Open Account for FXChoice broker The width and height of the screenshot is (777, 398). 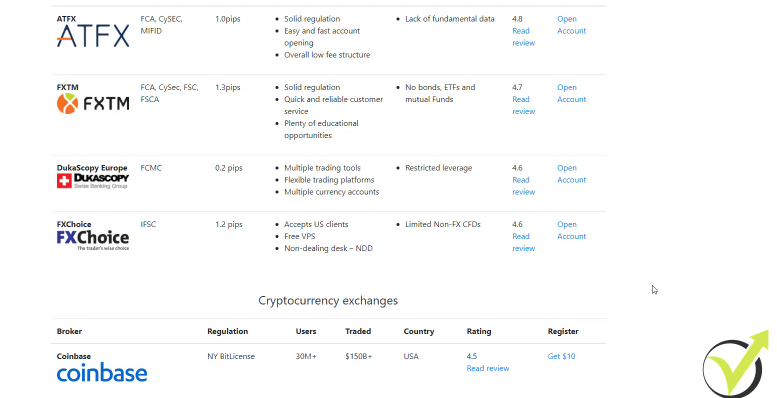[x=571, y=230]
